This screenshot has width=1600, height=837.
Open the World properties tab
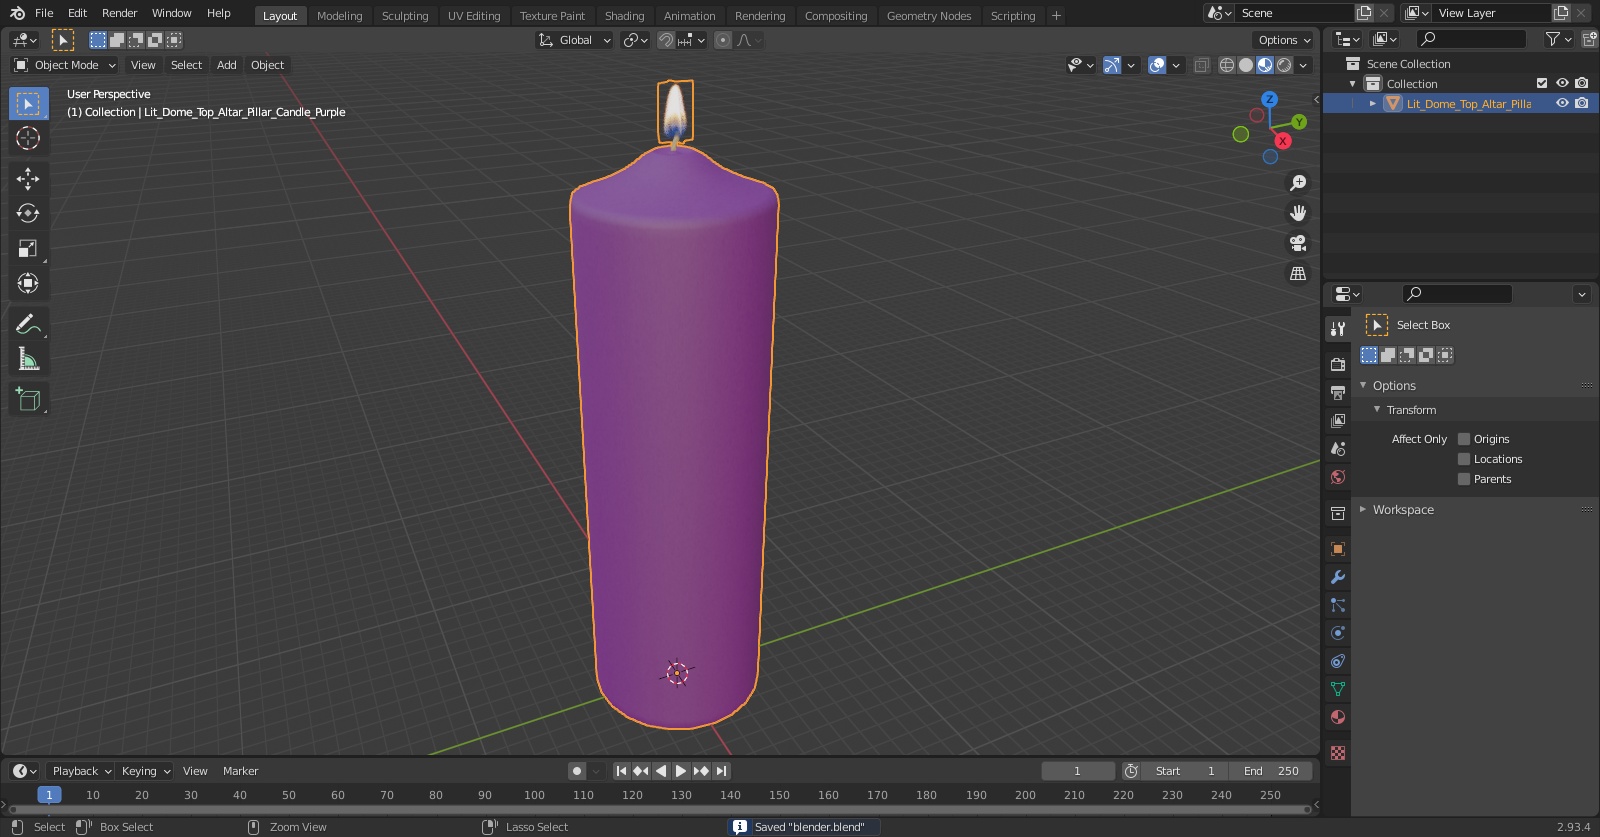click(x=1338, y=477)
